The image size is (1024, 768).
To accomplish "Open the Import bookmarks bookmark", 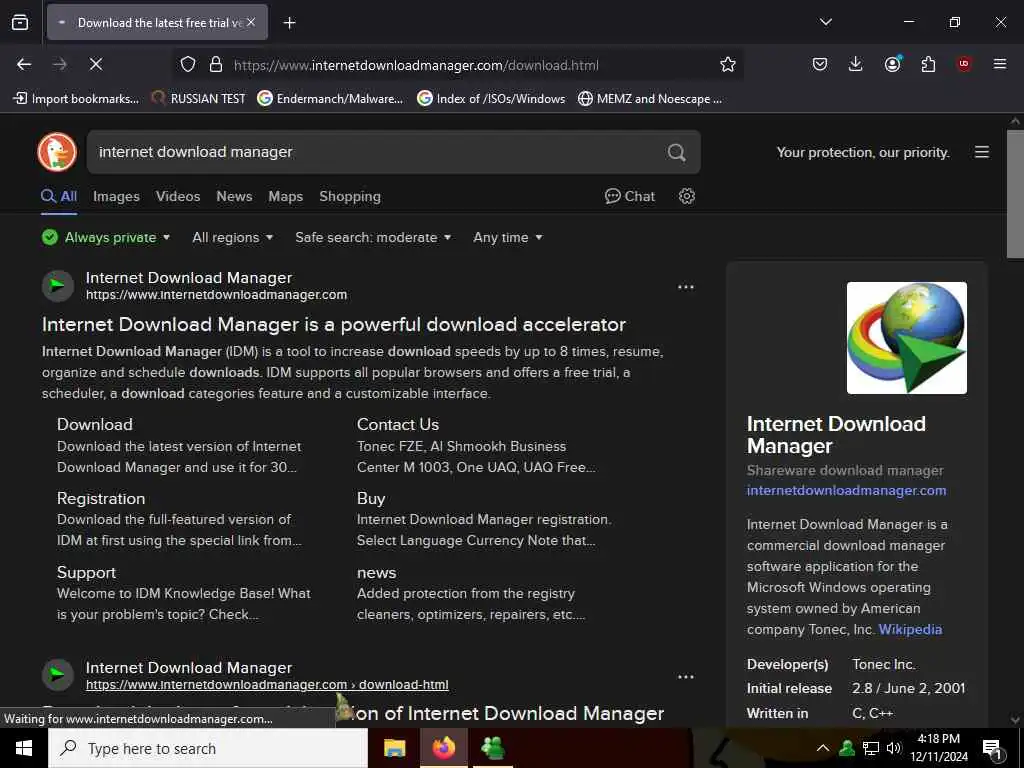I will [76, 99].
